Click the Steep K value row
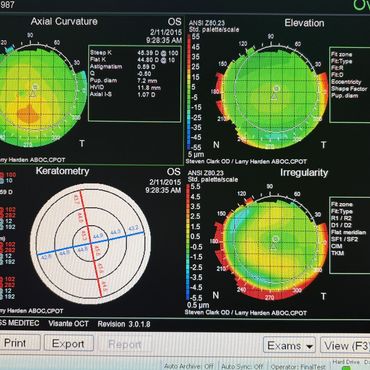The image size is (370, 370). click(134, 53)
